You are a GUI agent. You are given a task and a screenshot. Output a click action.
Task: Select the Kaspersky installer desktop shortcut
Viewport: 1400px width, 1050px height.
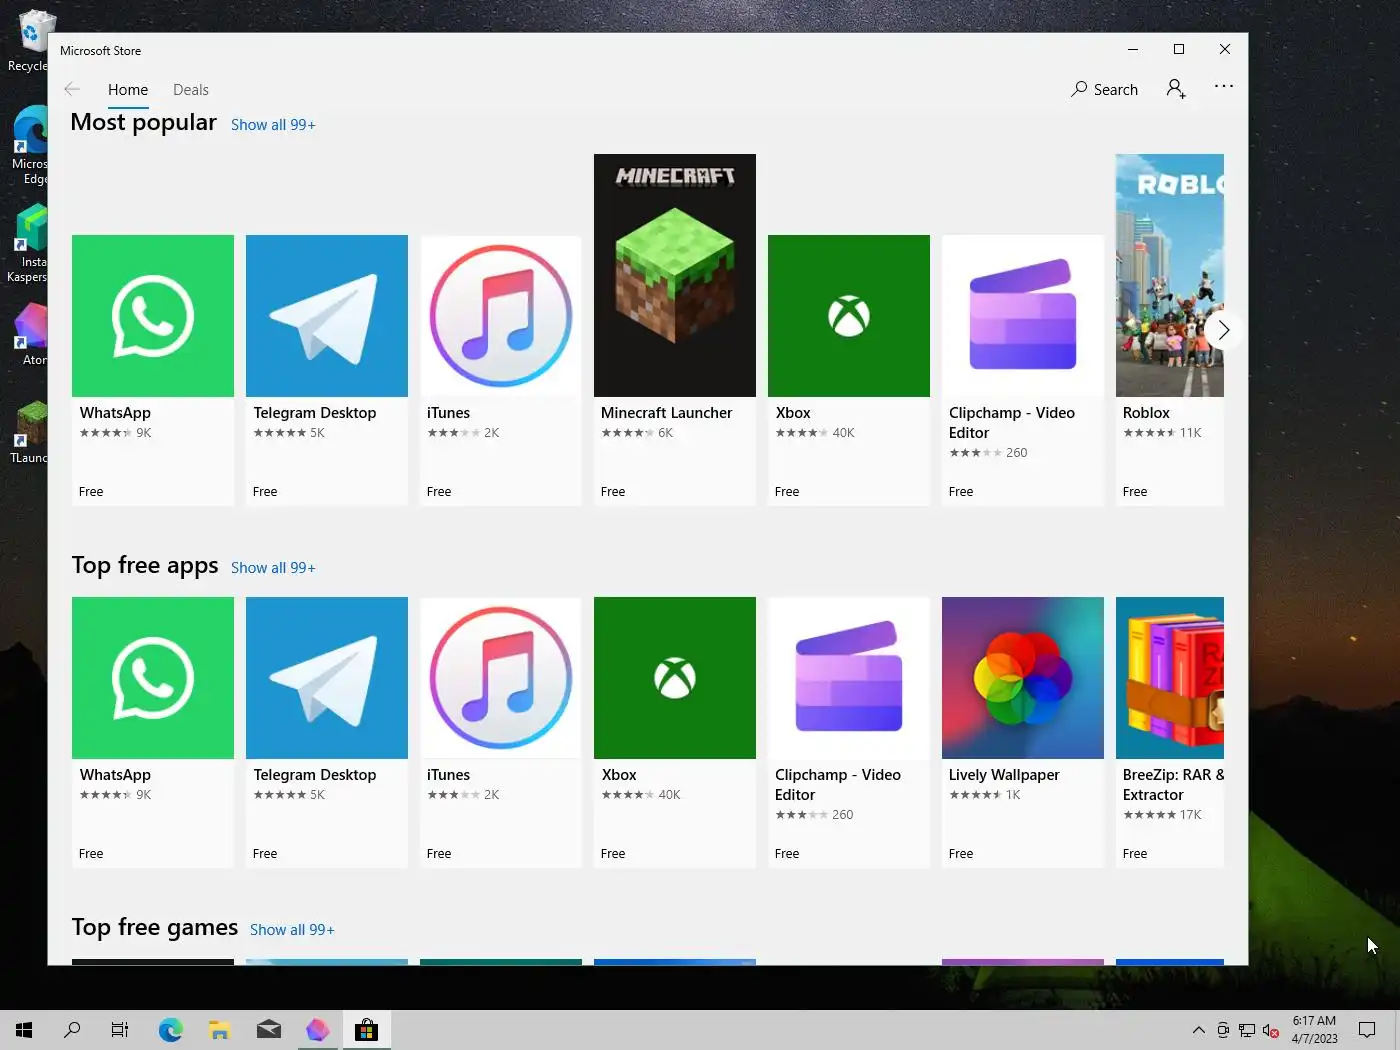(x=28, y=243)
